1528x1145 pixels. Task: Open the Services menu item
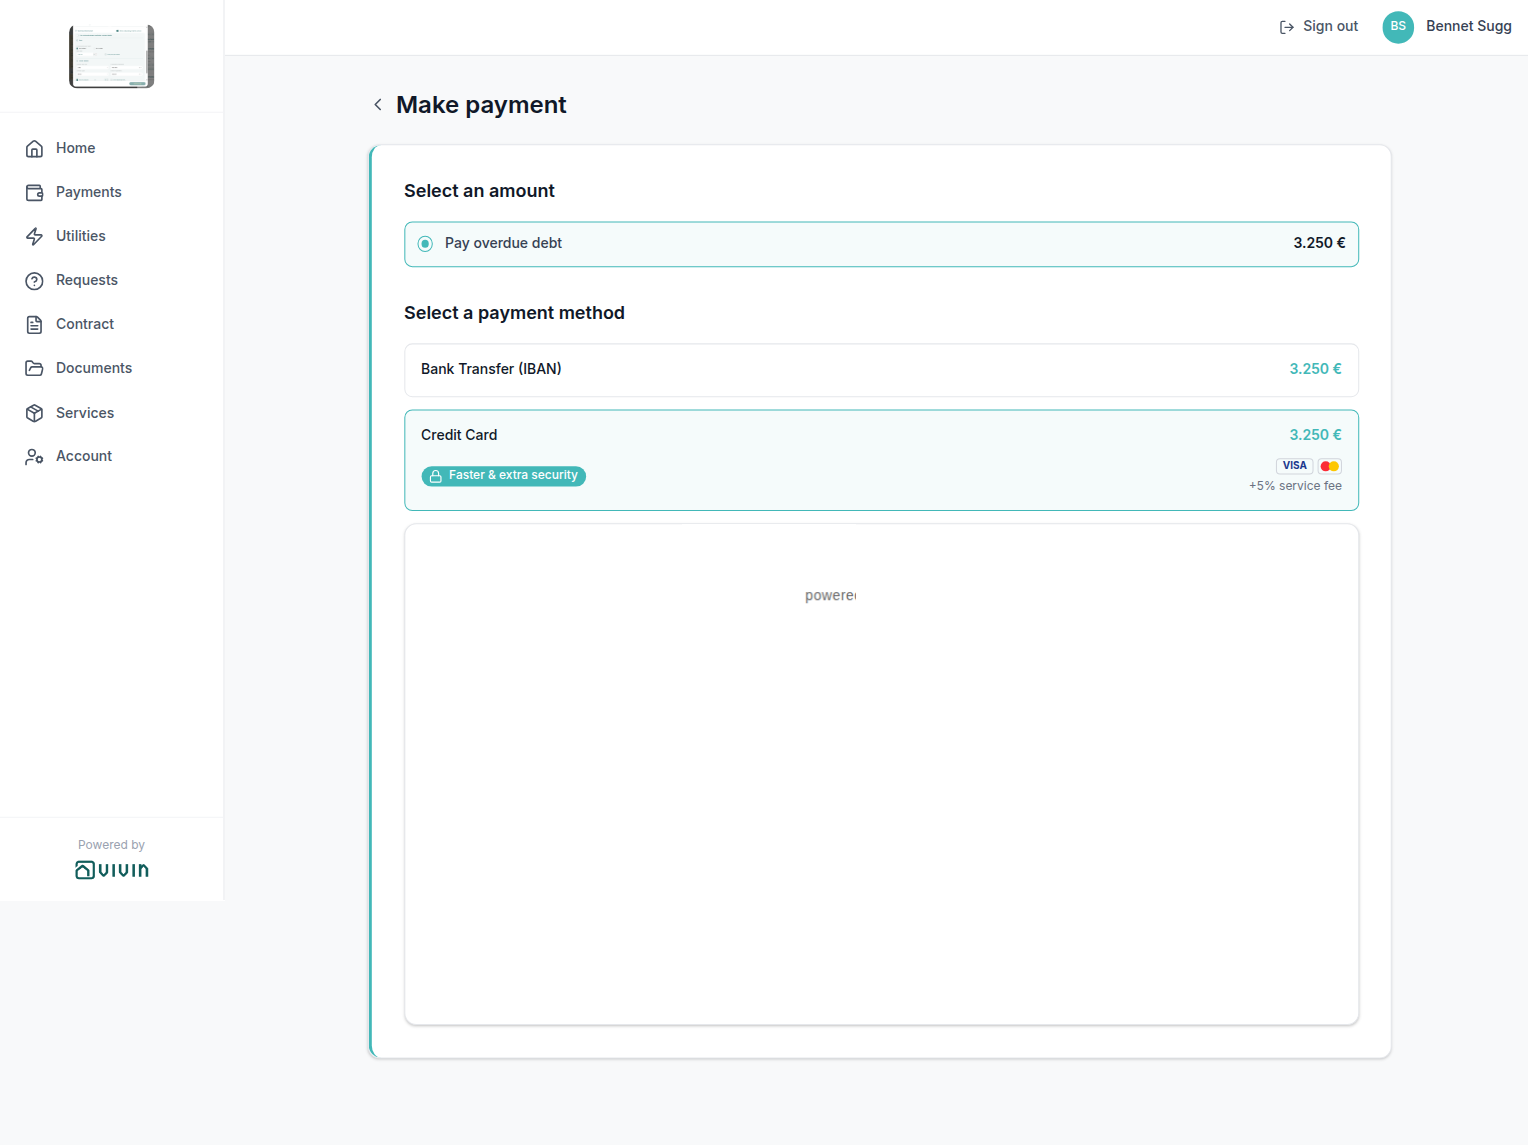point(112,413)
